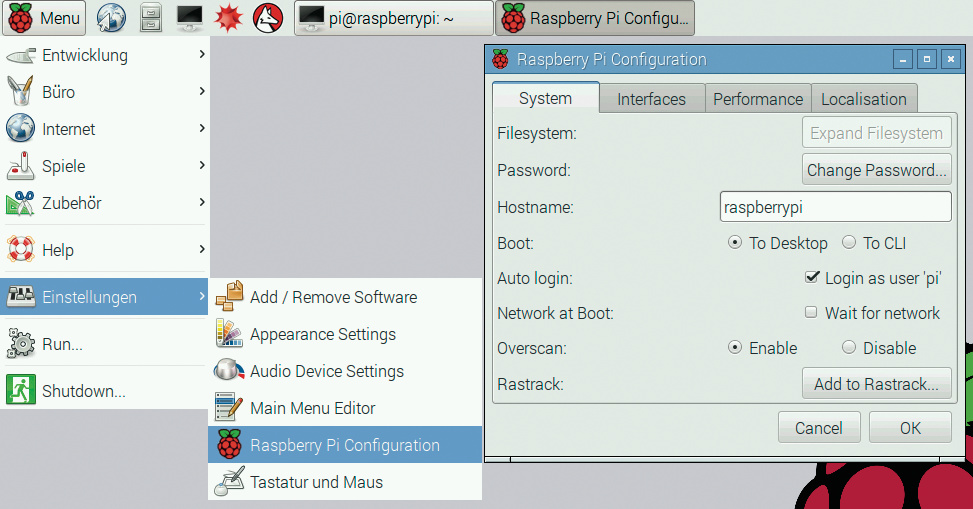Select Disable for Overscan
973x509 pixels.
point(849,348)
